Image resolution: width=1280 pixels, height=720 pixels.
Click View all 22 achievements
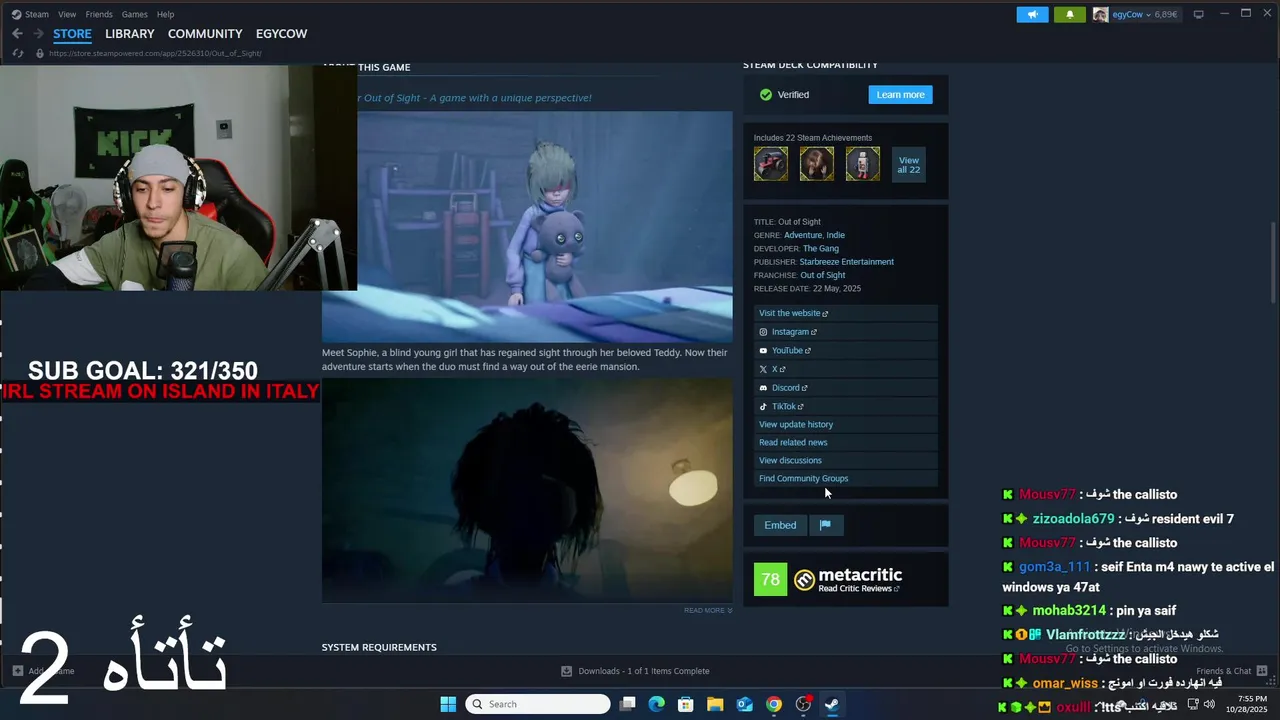click(x=908, y=164)
